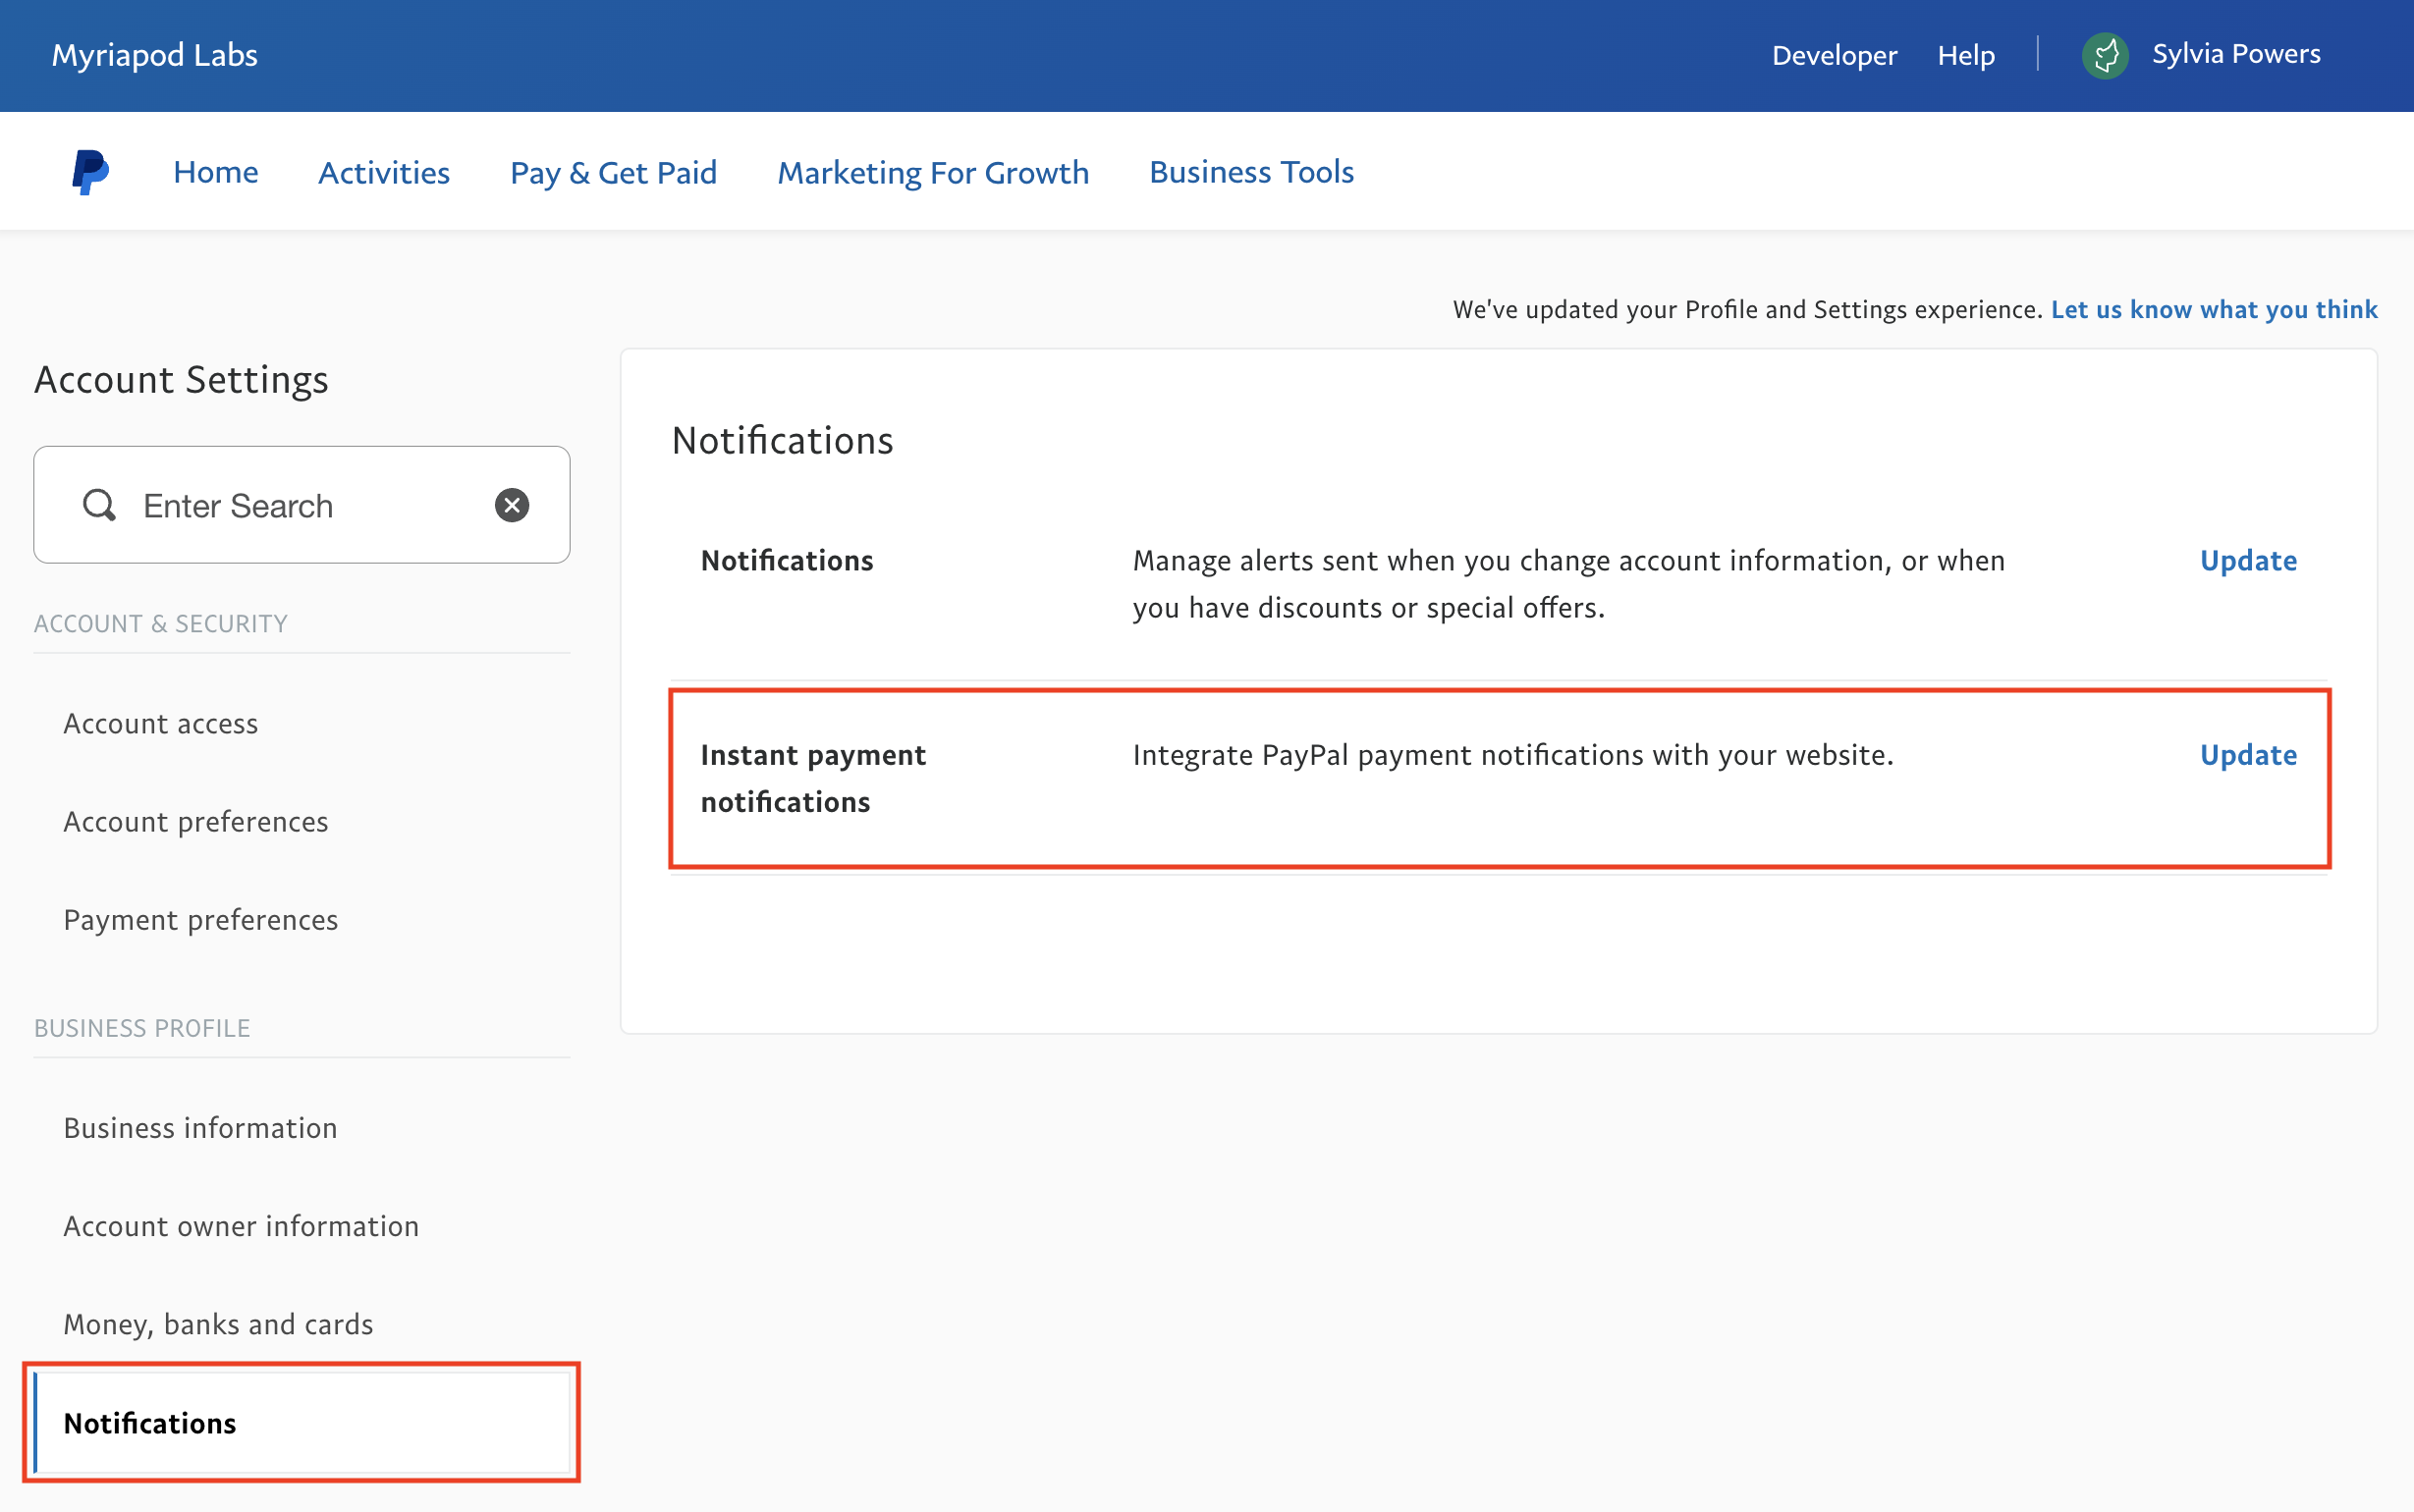Open Money, banks and cards settings
The image size is (2414, 1512).
tap(218, 1324)
